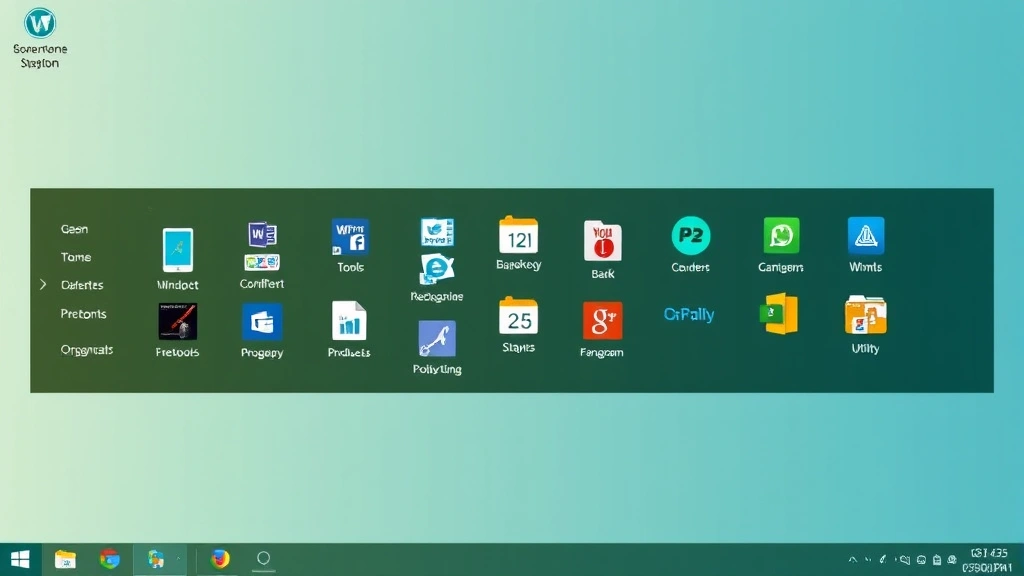Click the clock in the system tray
1024x576 pixels.
click(988, 560)
